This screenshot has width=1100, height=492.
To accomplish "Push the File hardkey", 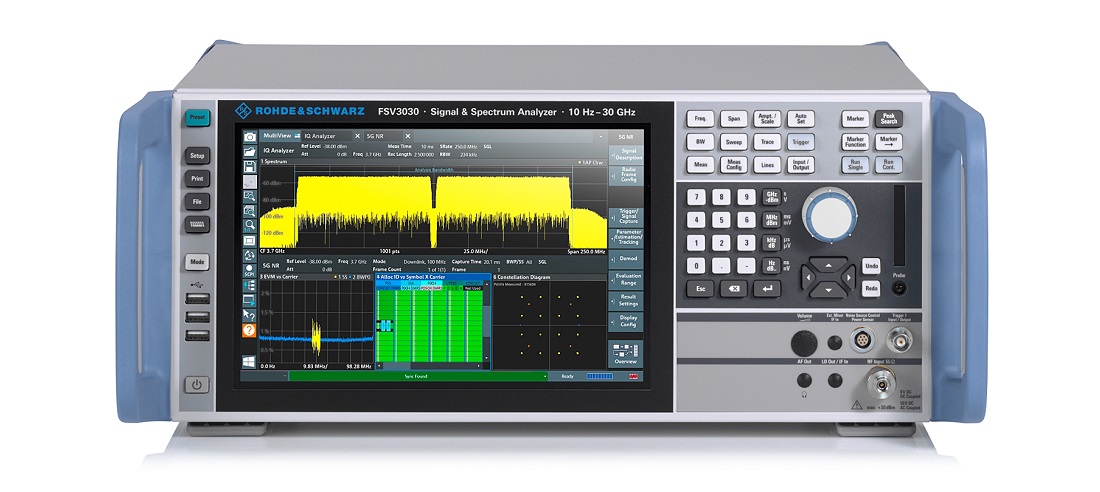I will [x=198, y=201].
